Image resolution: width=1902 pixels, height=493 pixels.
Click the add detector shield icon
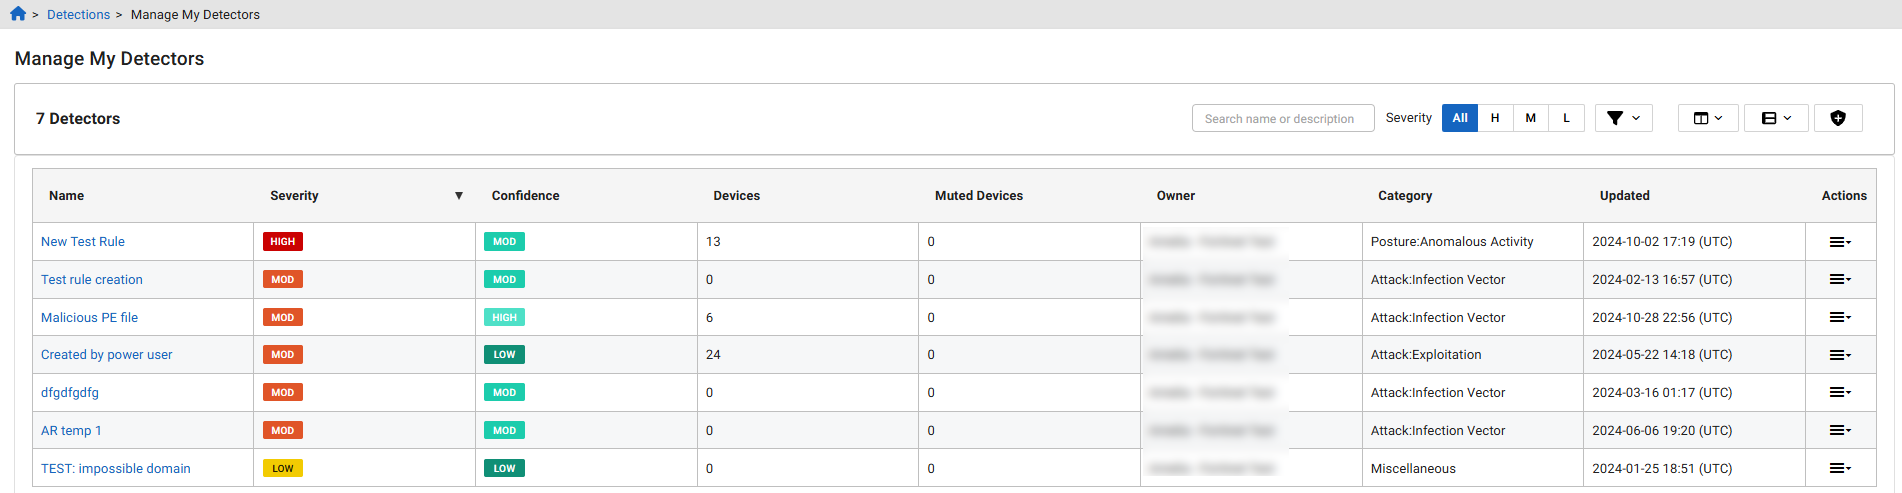[x=1837, y=118]
